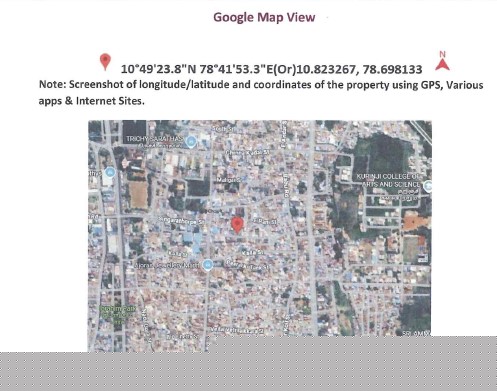The height and width of the screenshot is (391, 497).
Task: Click the red north arrow compass icon
Action: [x=442, y=61]
